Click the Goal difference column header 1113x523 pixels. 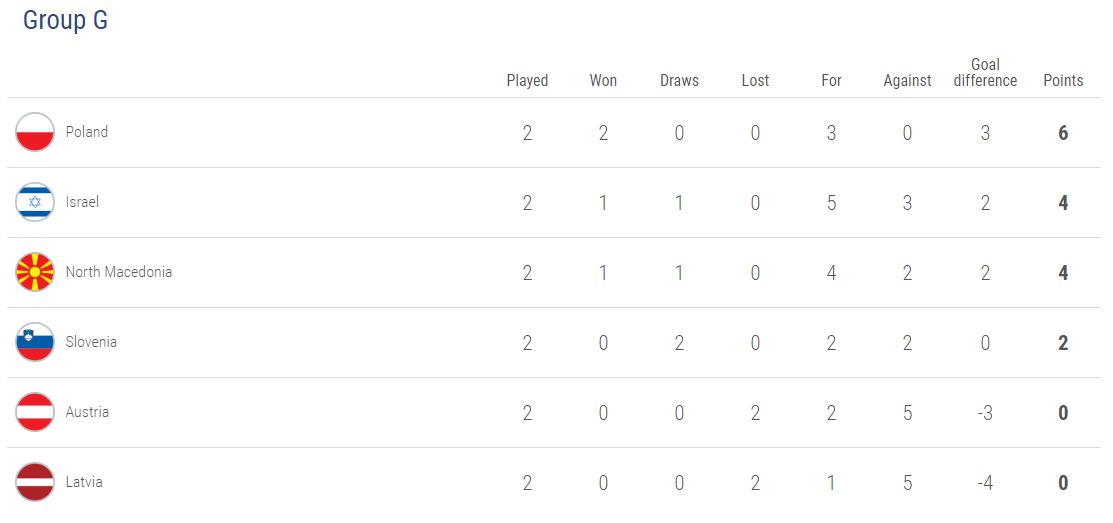coord(985,73)
